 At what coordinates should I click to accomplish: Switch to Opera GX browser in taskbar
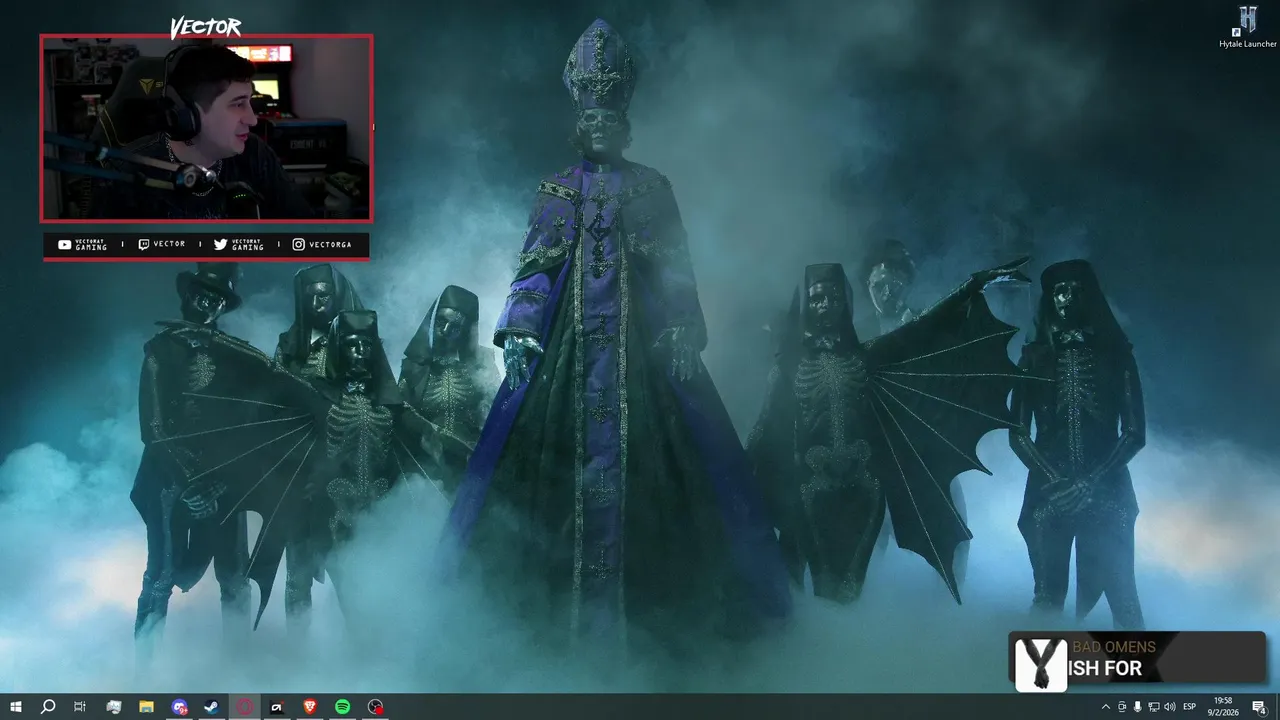click(245, 707)
